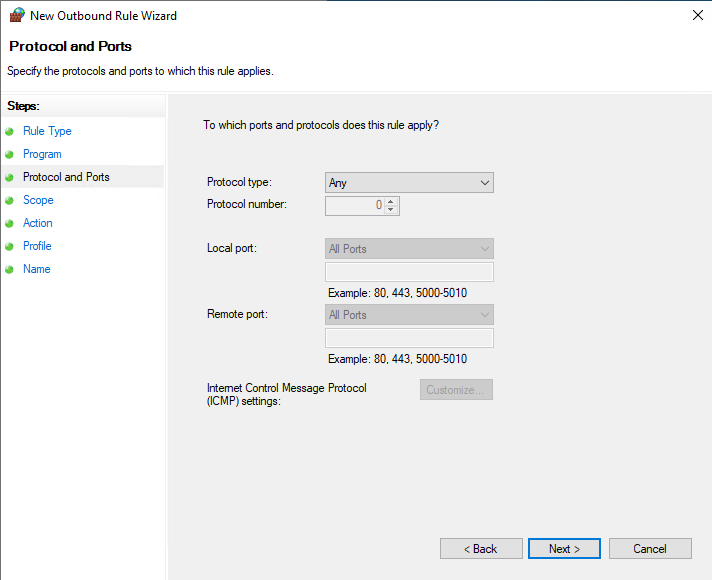The width and height of the screenshot is (712, 580).
Task: Open the Action step
Action: pos(38,223)
